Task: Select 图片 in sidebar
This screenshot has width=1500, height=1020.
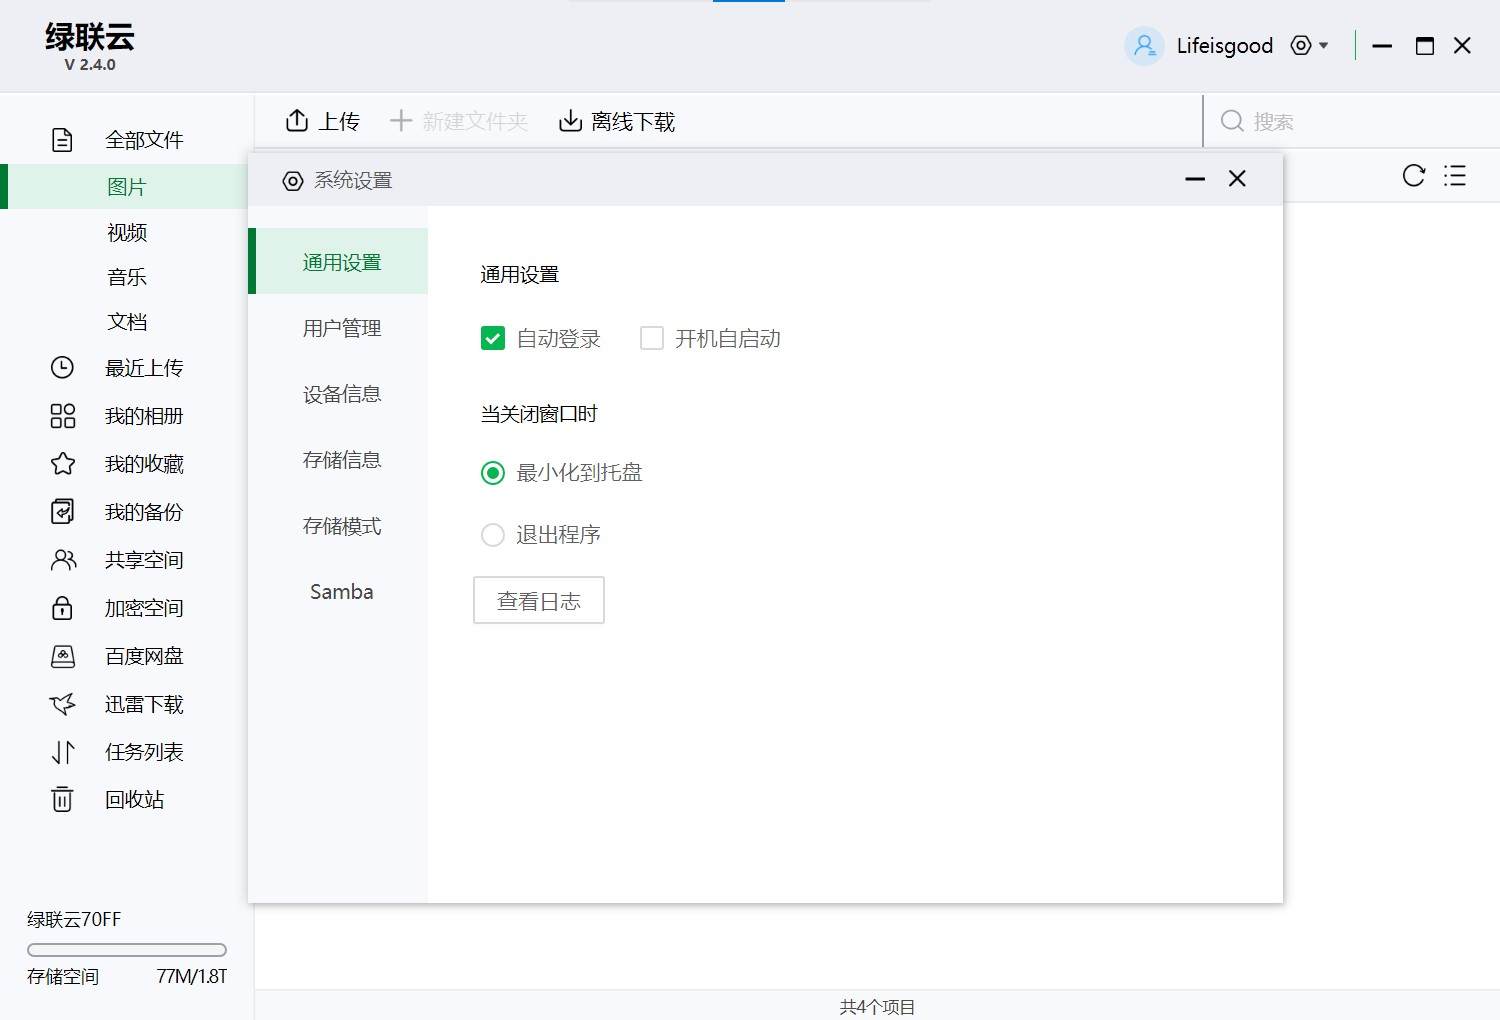Action: point(127,187)
